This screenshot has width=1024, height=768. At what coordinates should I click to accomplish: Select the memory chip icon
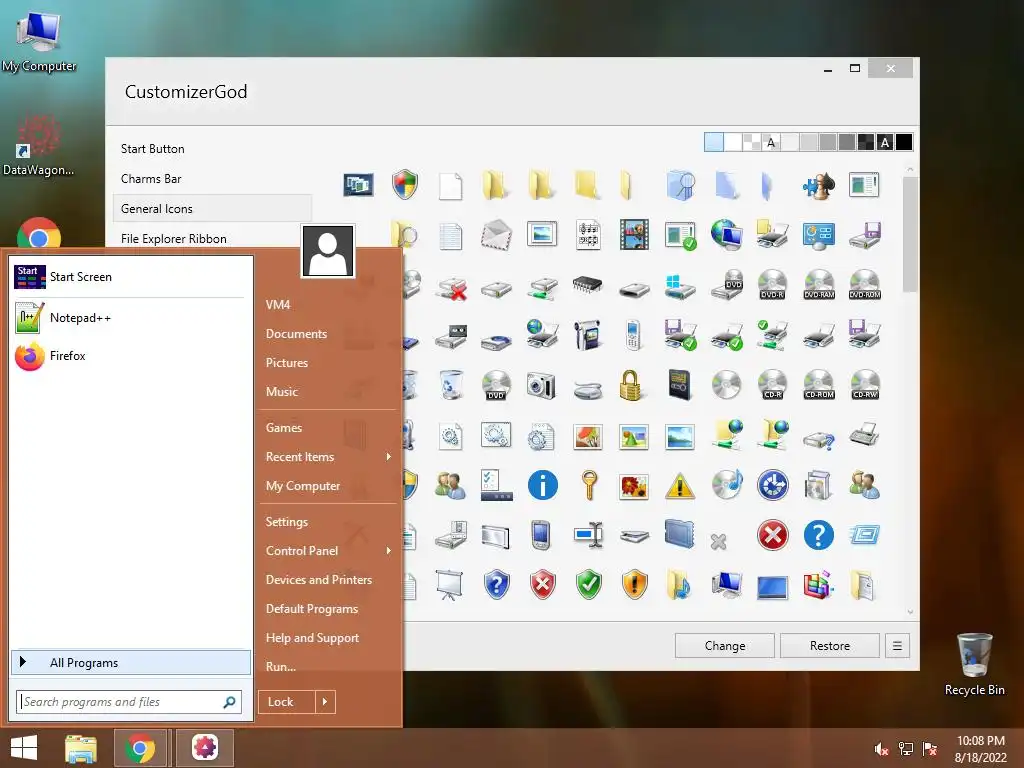point(588,285)
